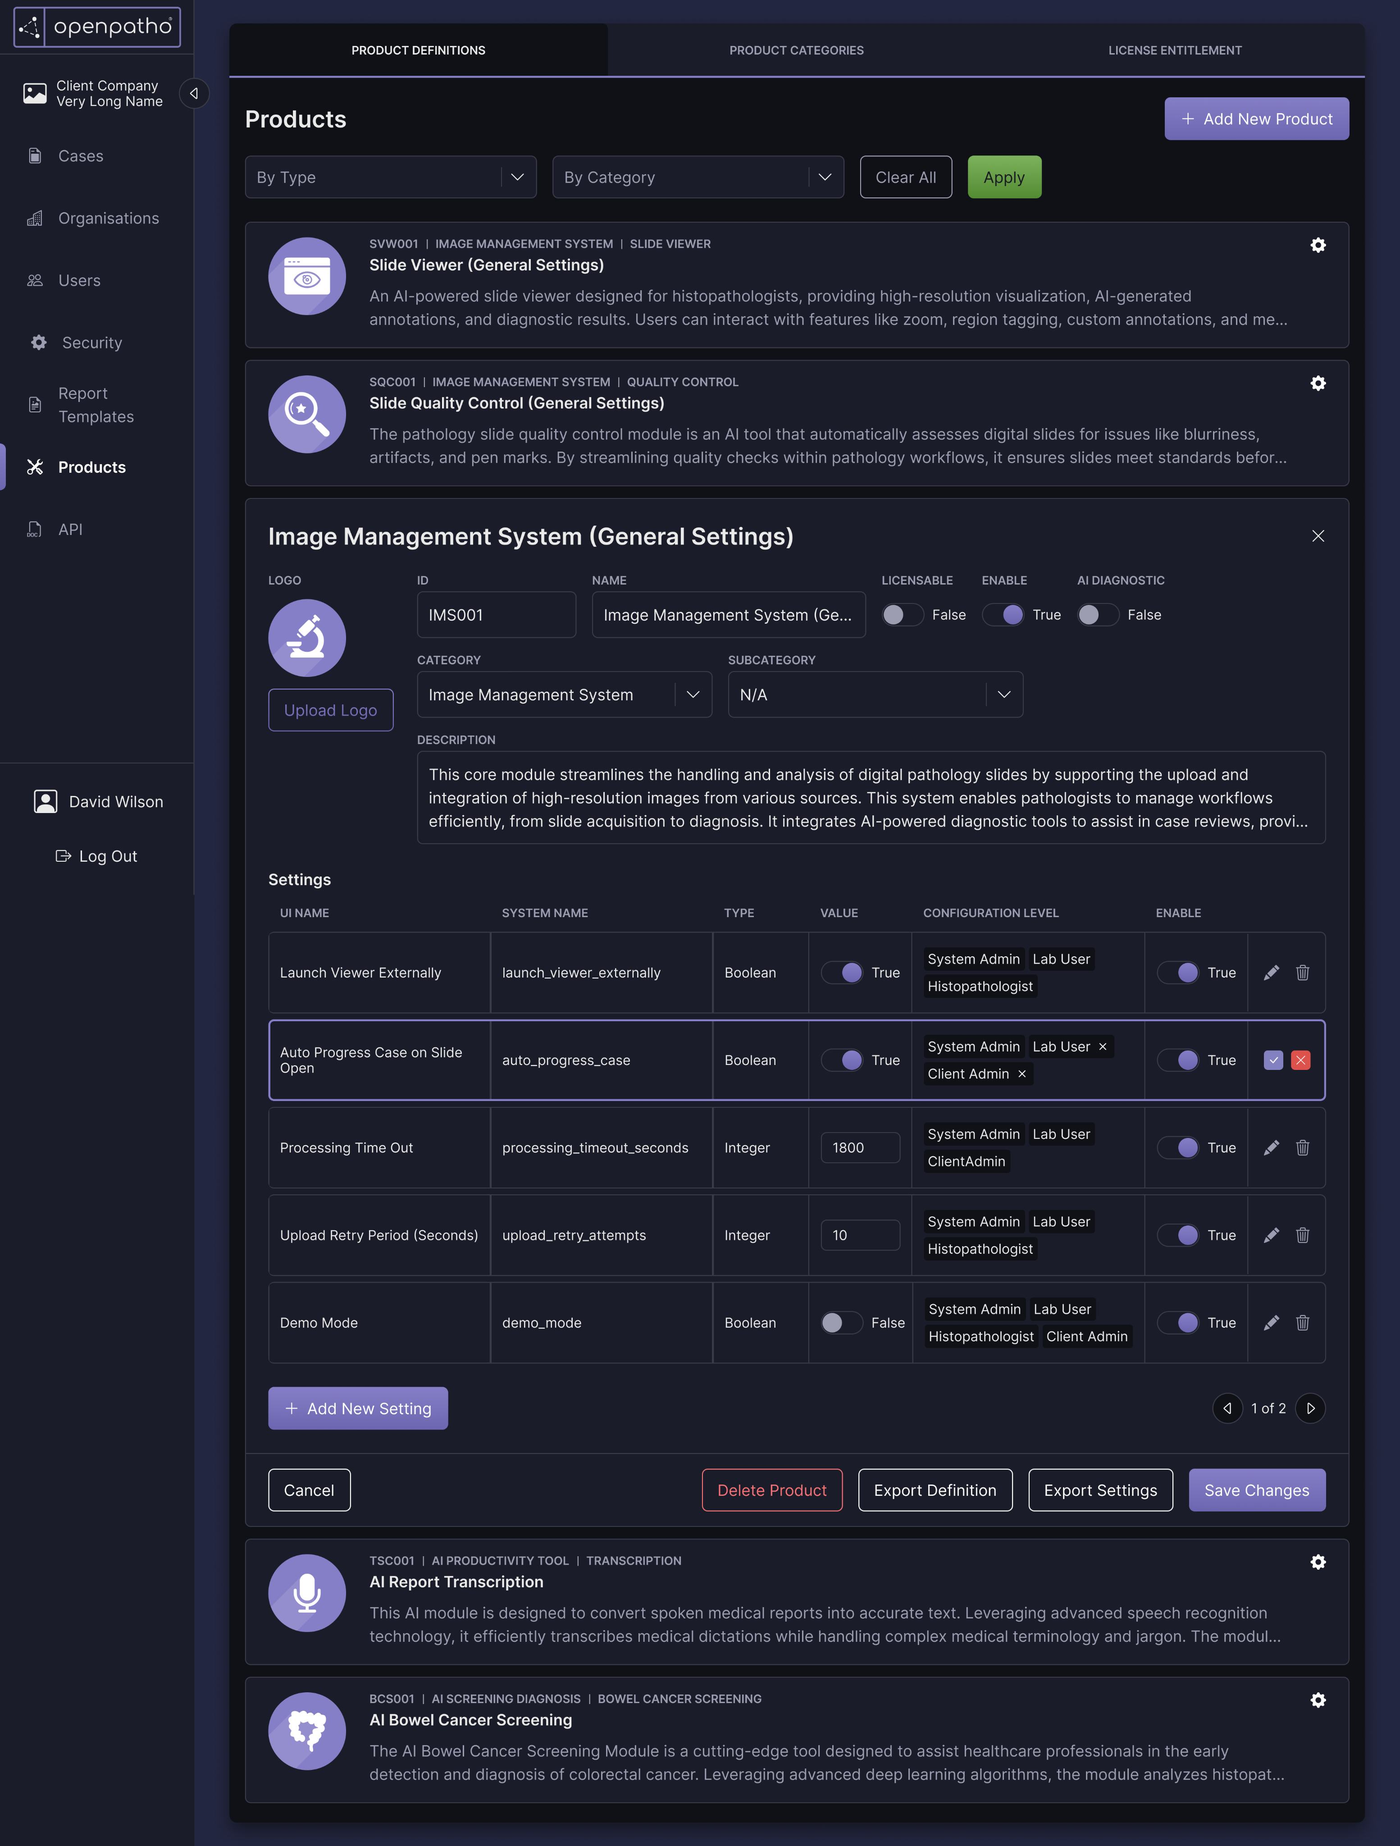Open API in the sidebar
1400x1846 pixels.
pos(70,529)
